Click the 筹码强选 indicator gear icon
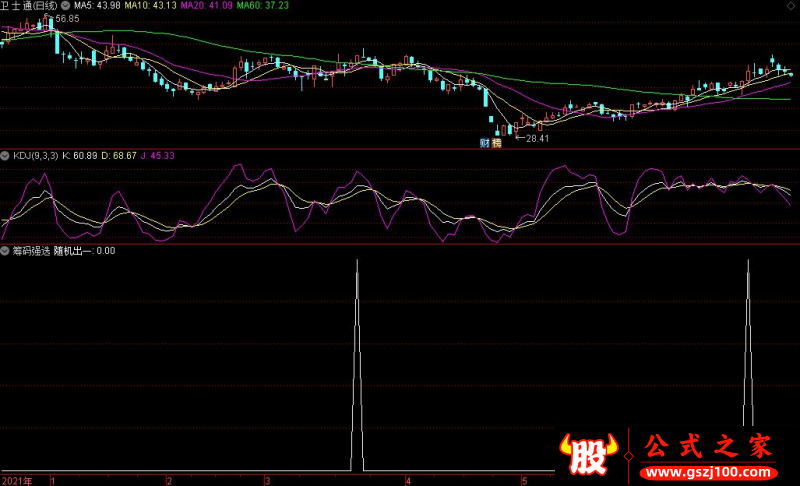The image size is (800, 486). point(5,251)
